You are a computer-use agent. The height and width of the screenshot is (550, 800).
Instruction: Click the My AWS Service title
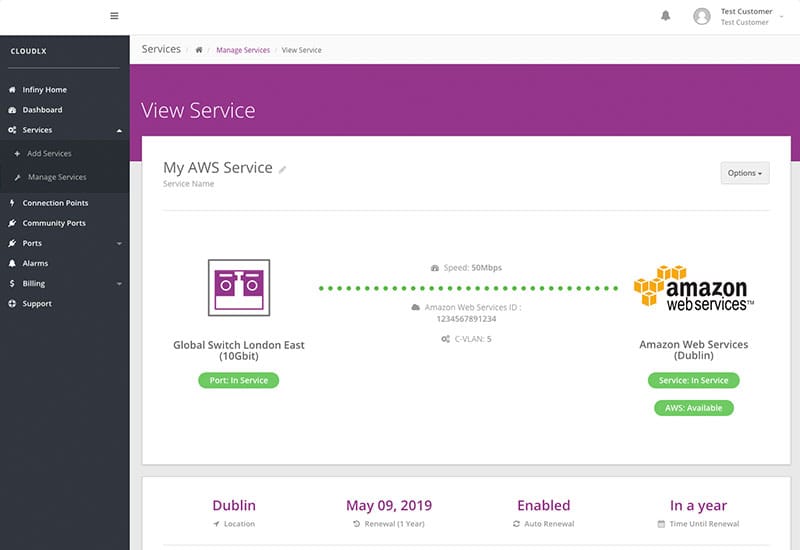click(218, 168)
